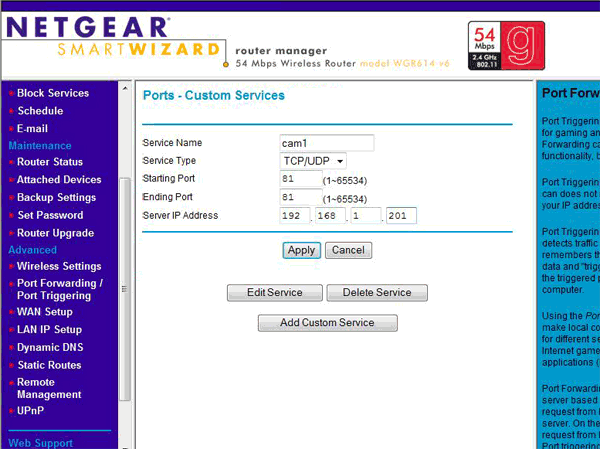Viewport: 600px width, 449px height.
Task: Open the Service Type dropdown
Action: 313,161
